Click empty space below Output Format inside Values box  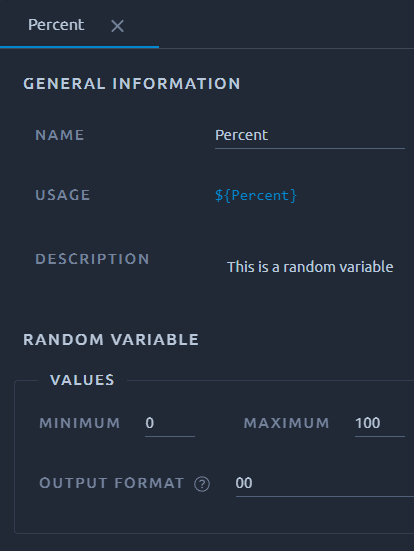211,515
